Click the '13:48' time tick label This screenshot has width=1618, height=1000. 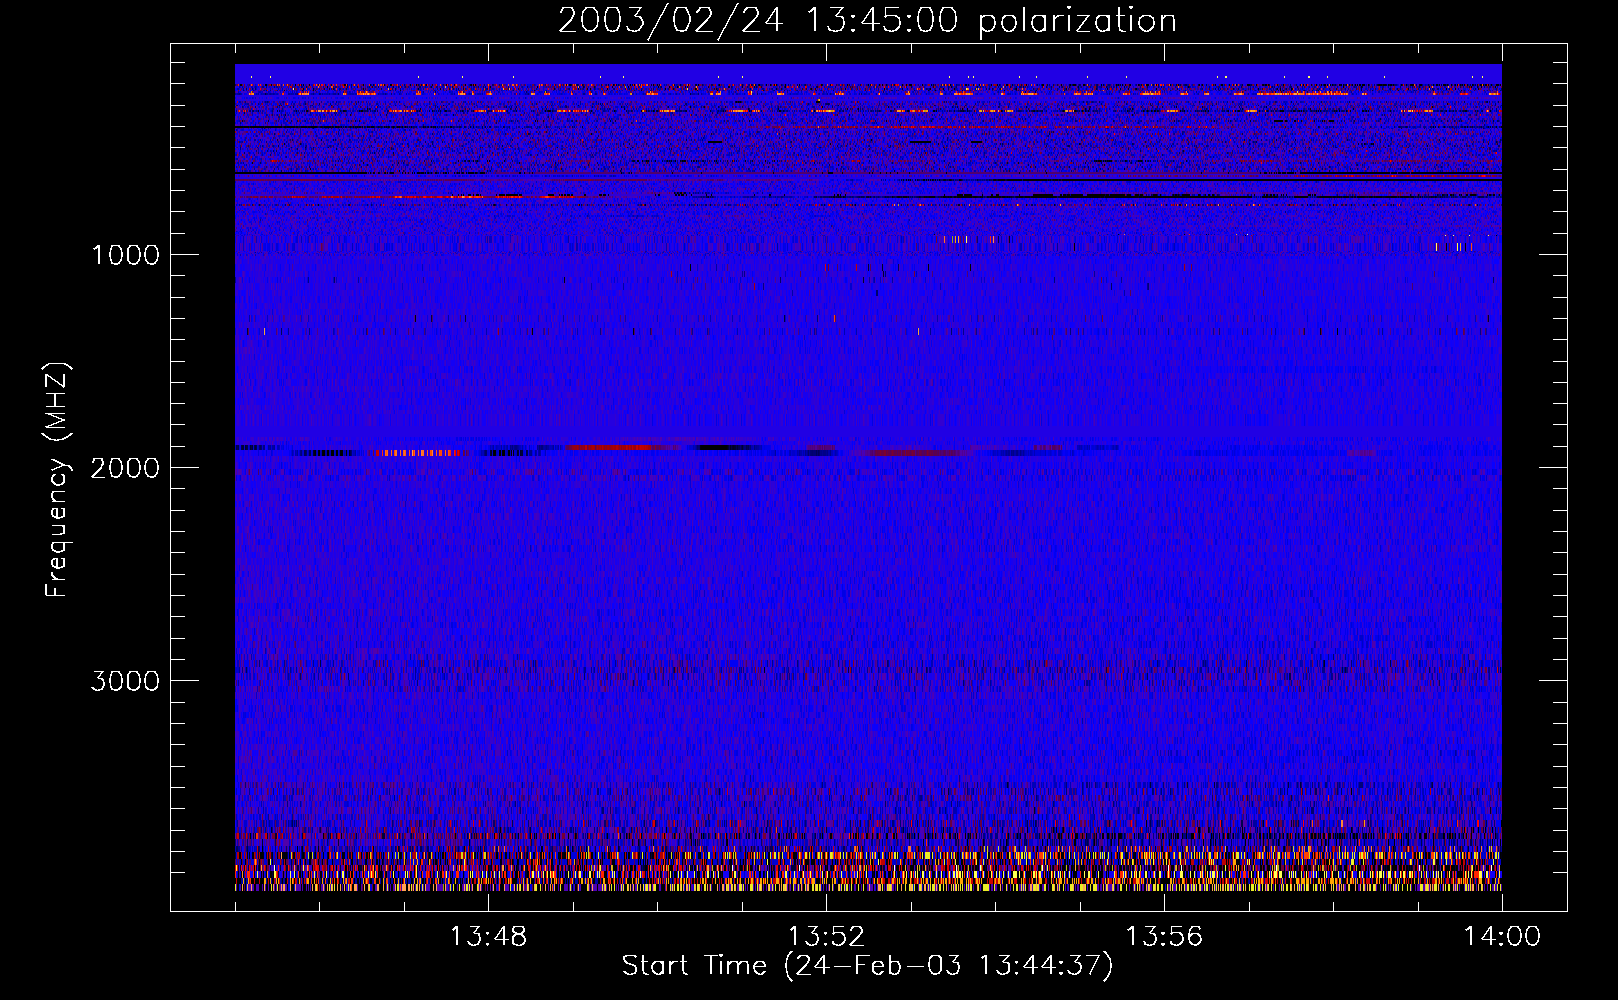click(488, 937)
